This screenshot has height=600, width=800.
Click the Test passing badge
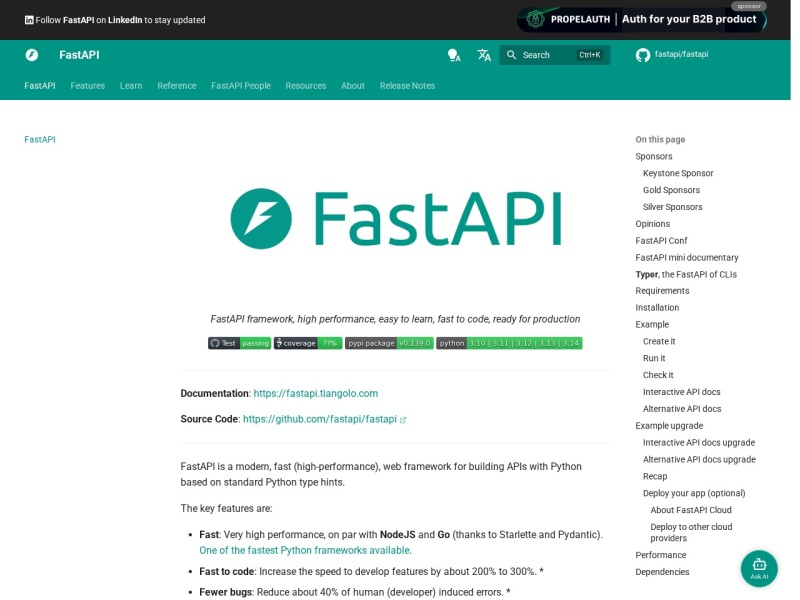239,343
